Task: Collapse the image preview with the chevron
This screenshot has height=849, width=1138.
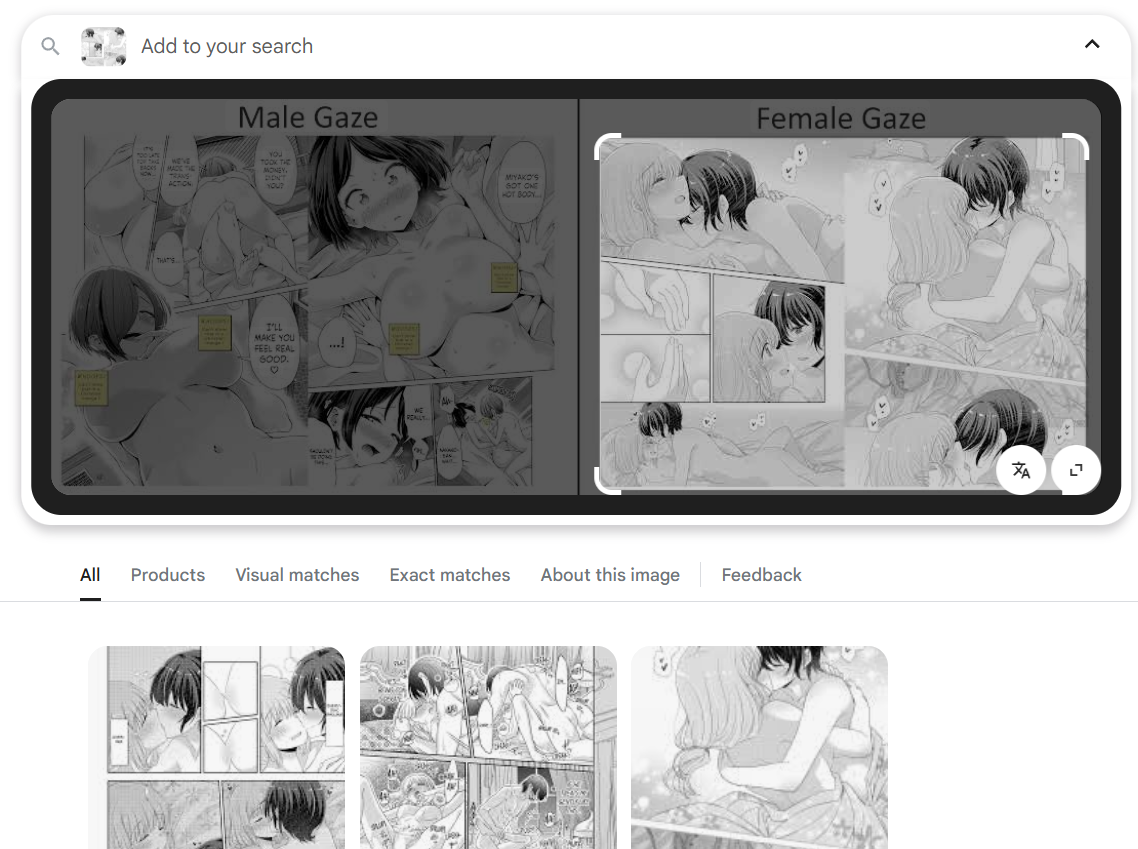Action: (x=1092, y=44)
